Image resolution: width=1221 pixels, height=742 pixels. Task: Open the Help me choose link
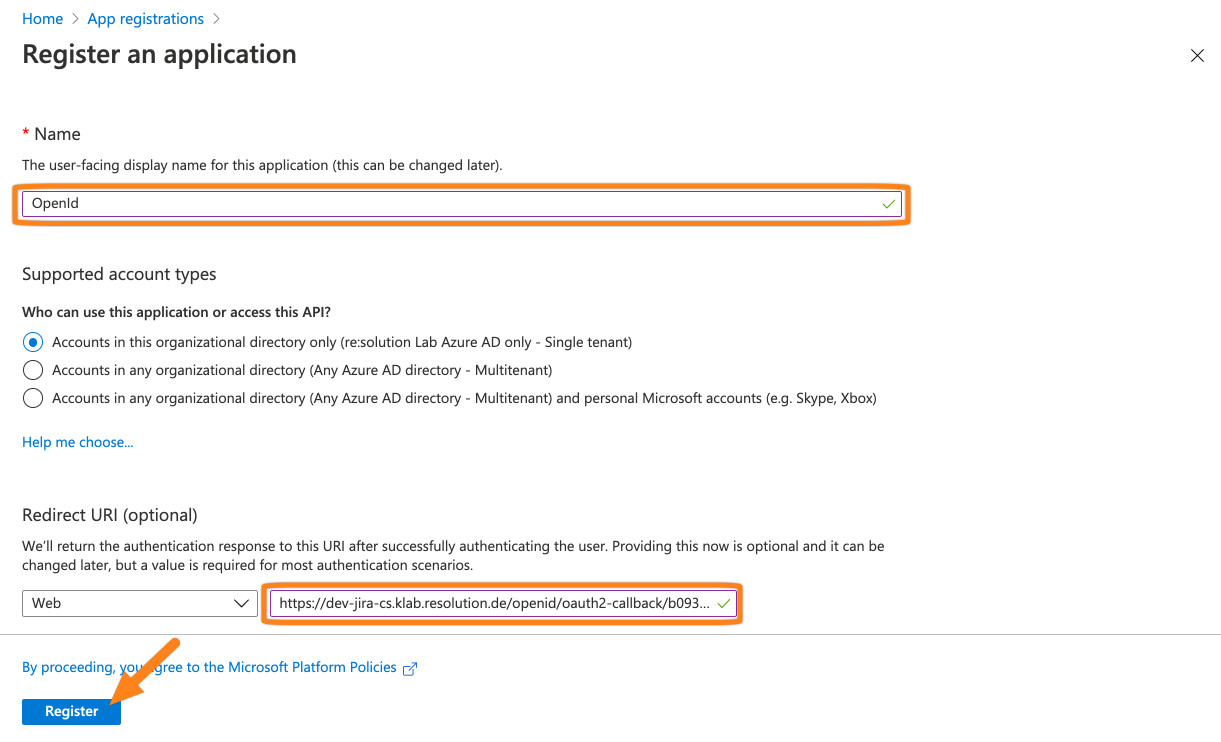[77, 441]
